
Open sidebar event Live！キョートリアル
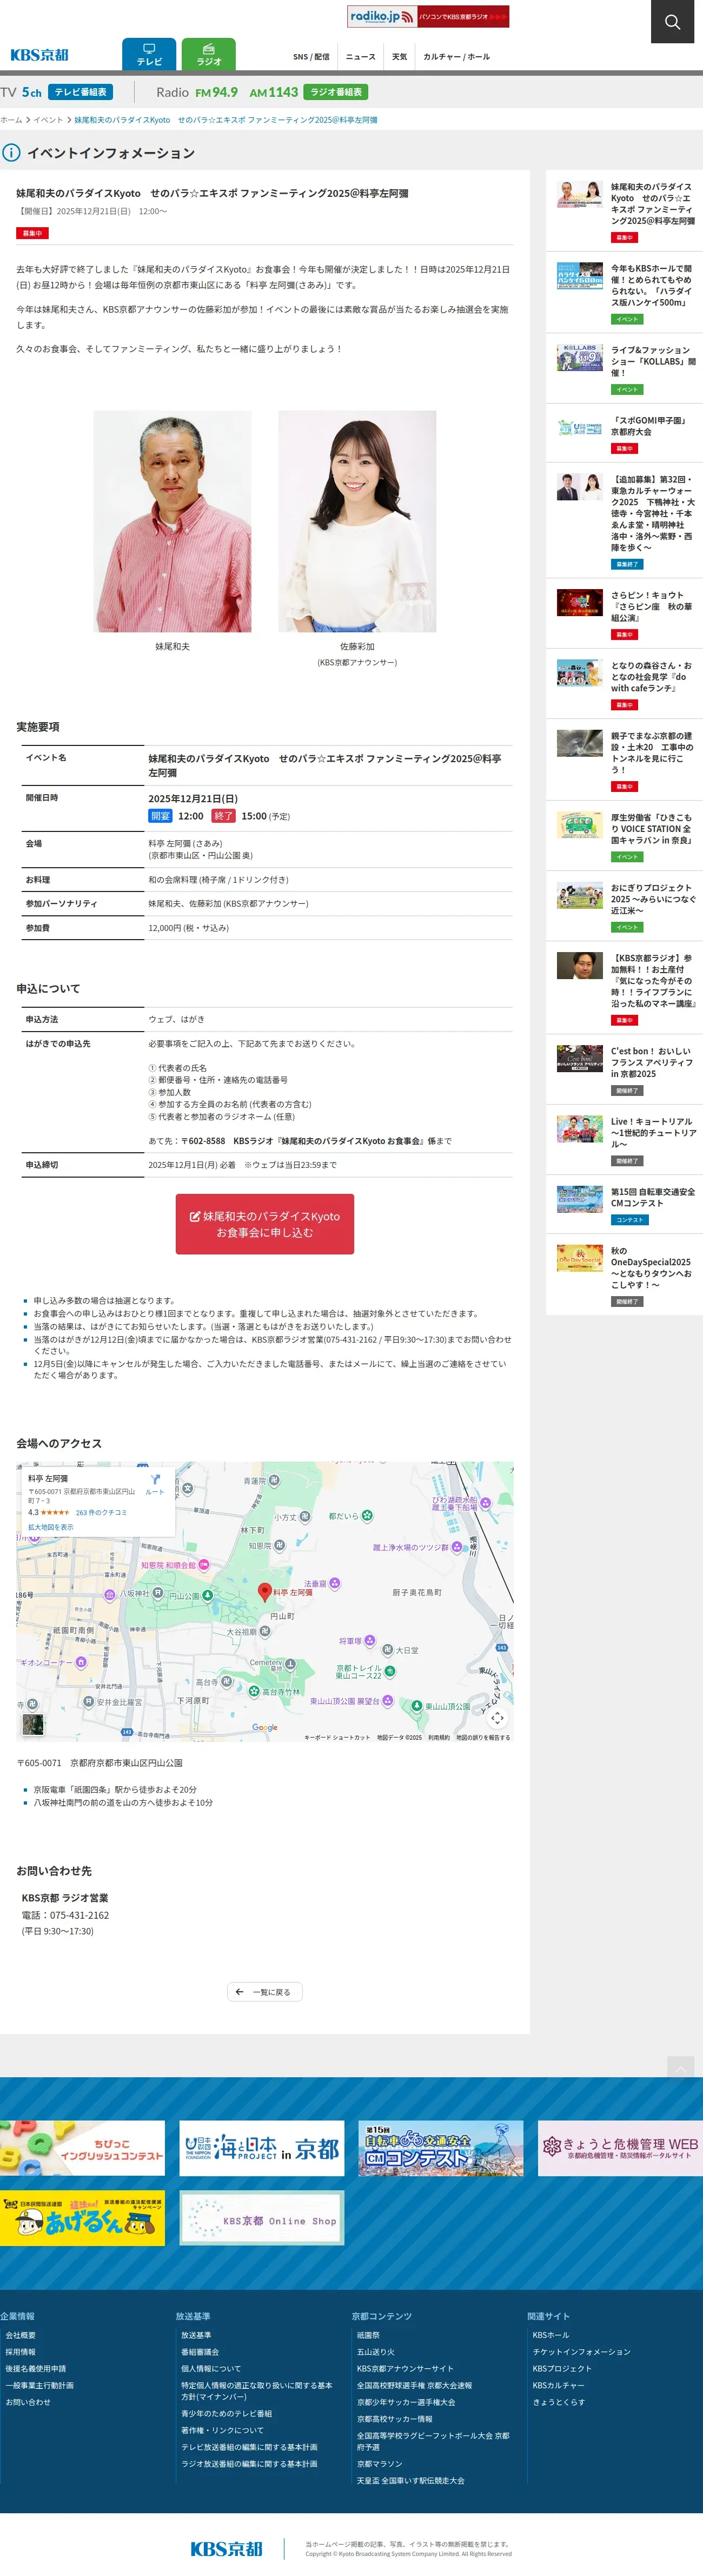pos(624,1139)
